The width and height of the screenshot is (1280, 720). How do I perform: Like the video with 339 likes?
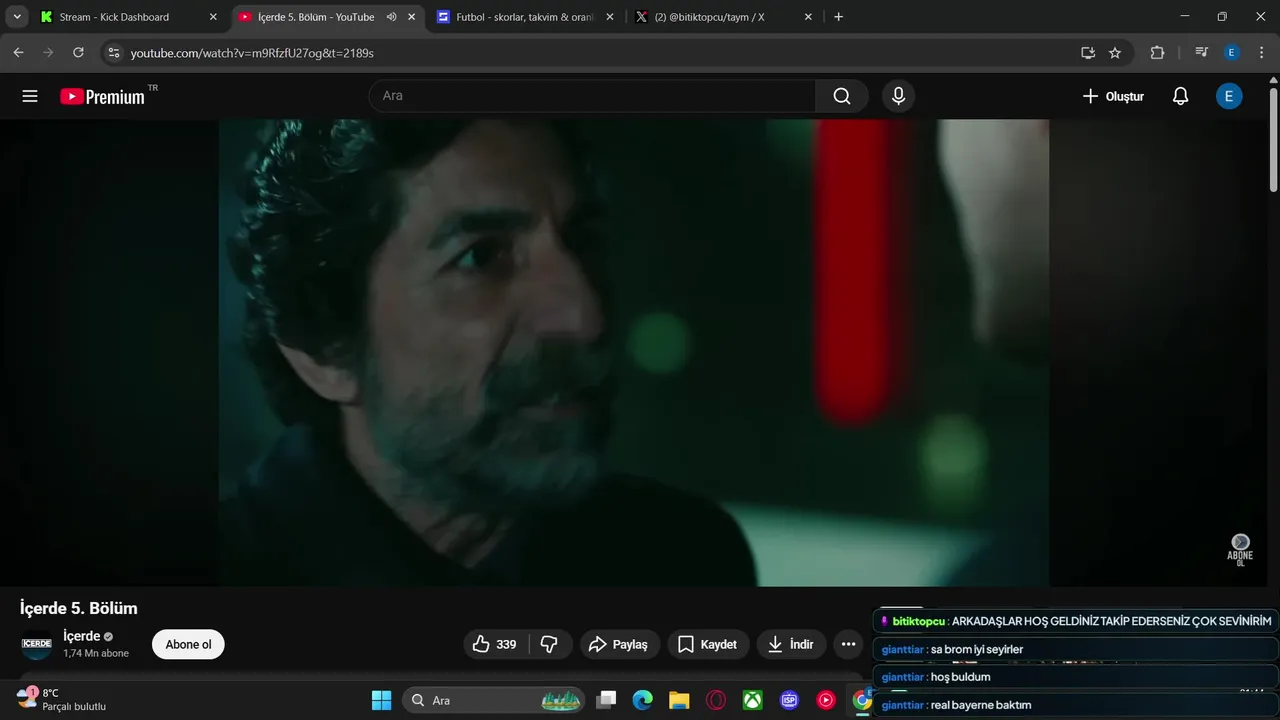point(495,644)
